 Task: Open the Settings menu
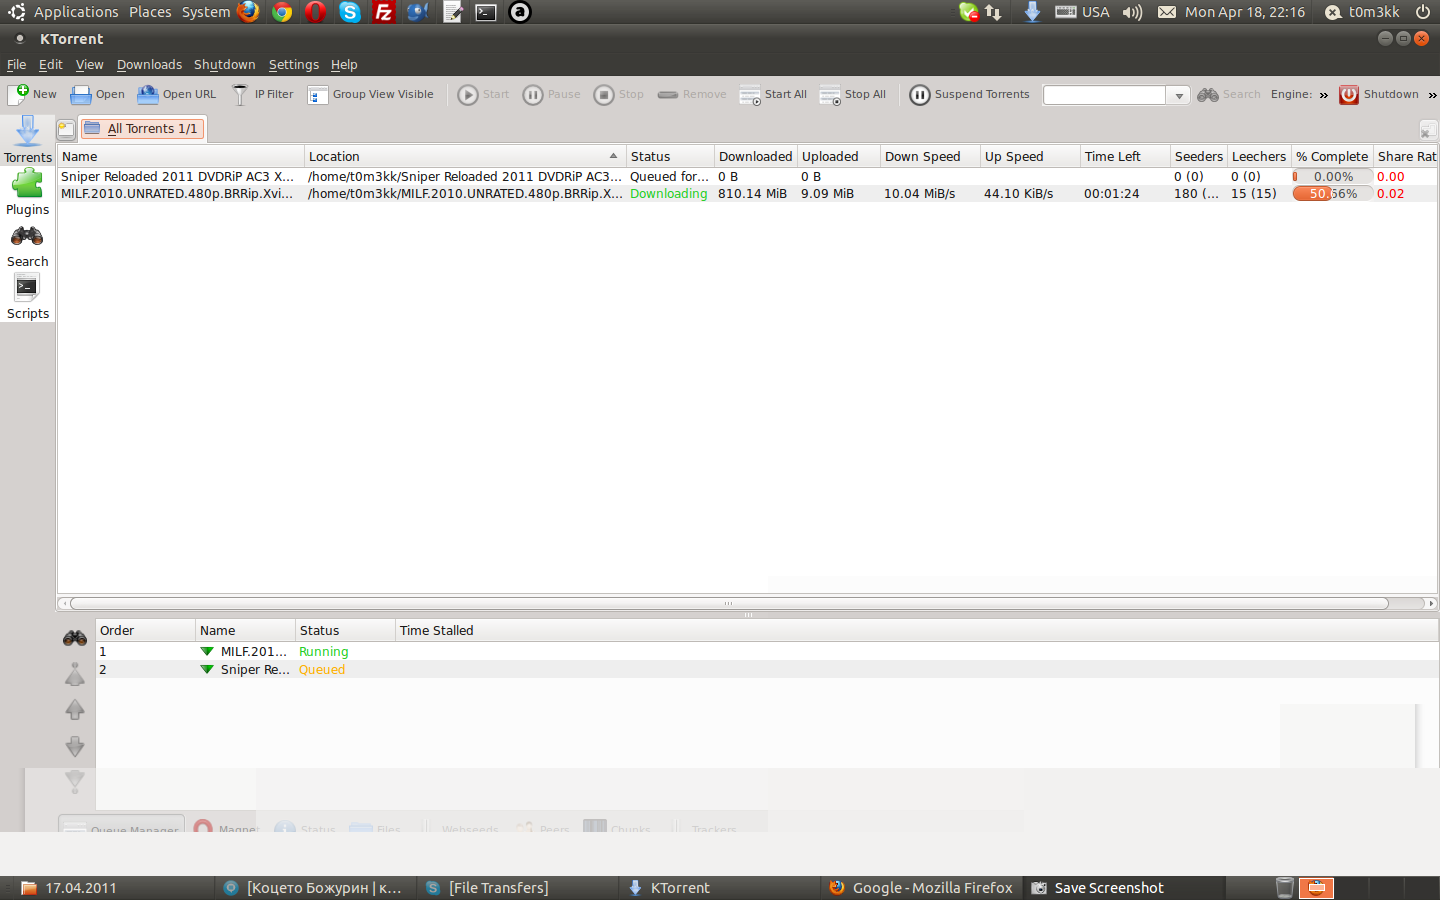[x=293, y=64]
